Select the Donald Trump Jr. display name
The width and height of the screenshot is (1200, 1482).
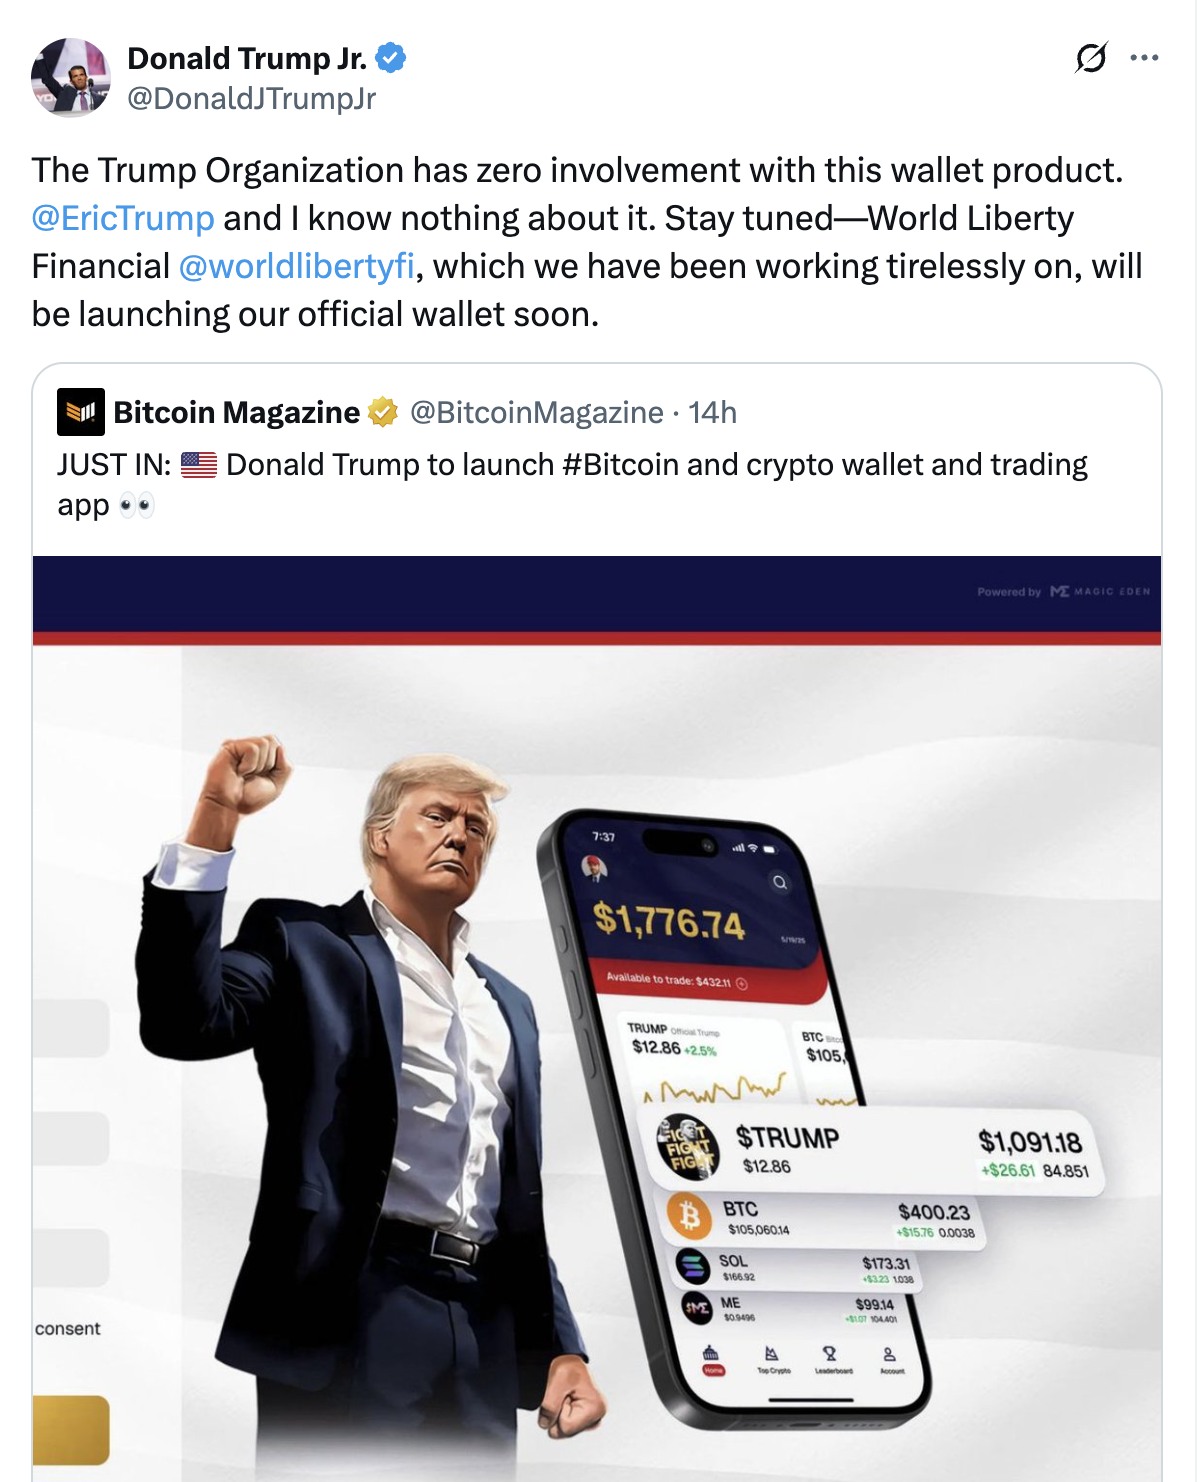coord(247,58)
